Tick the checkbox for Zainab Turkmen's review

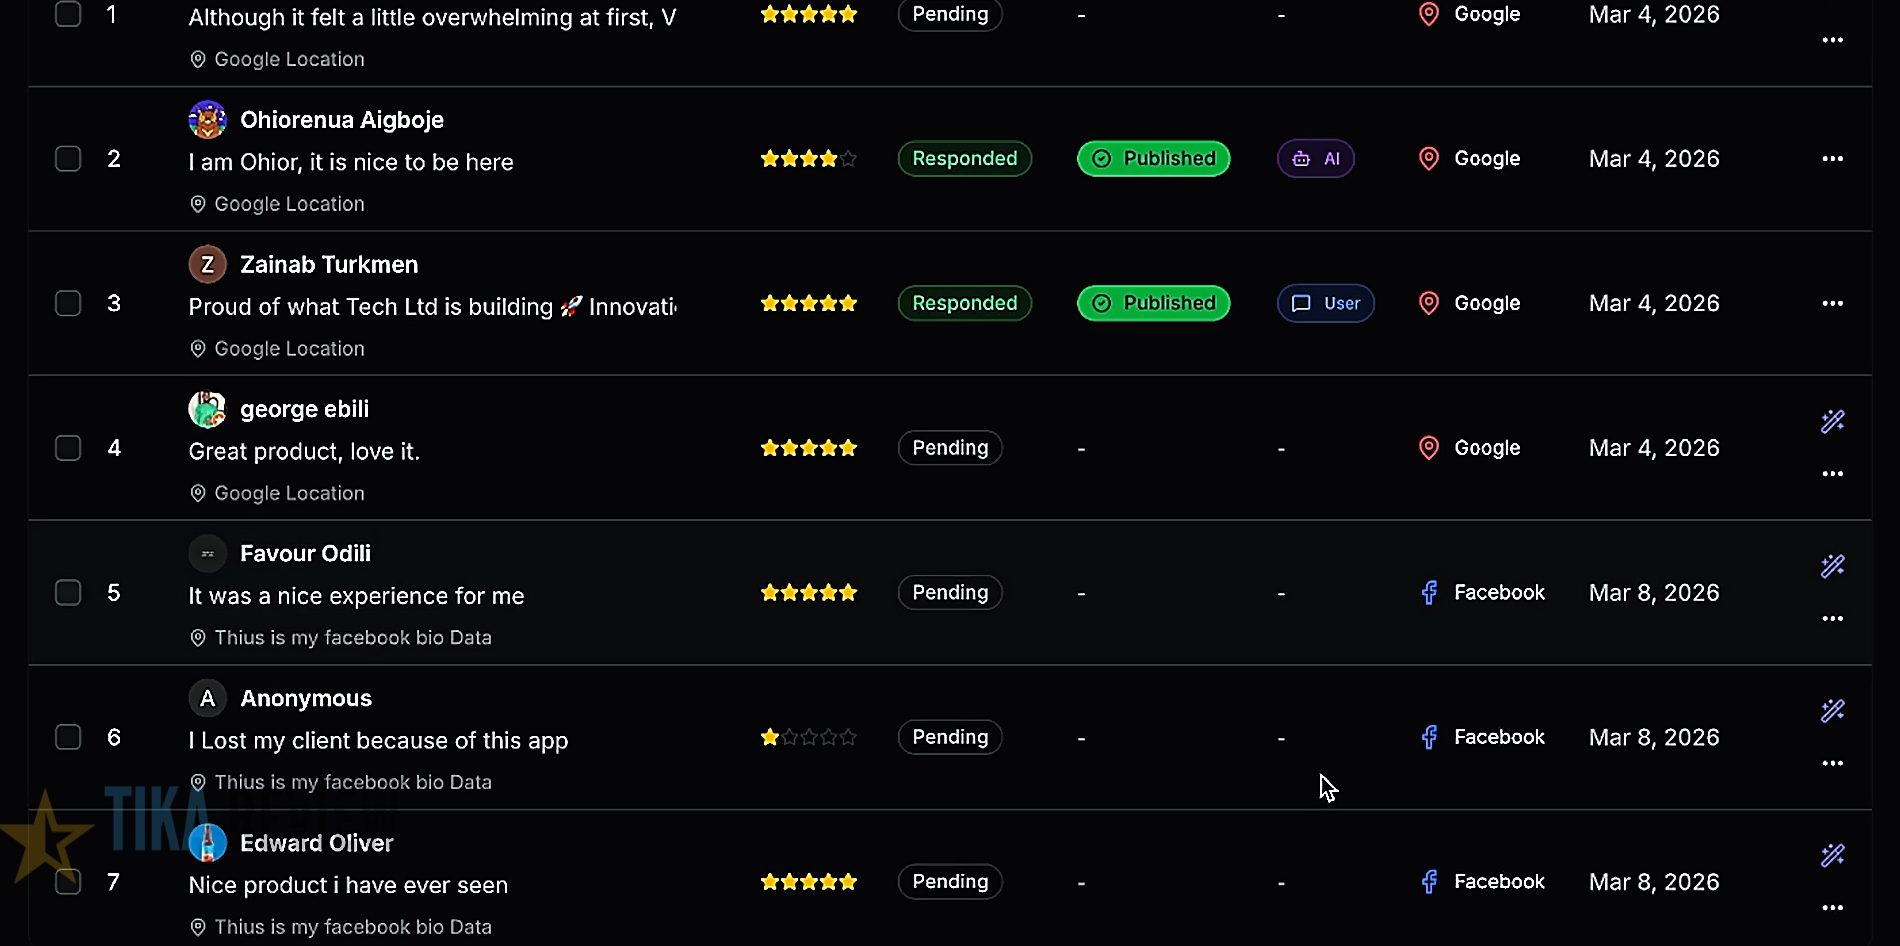click(x=68, y=303)
